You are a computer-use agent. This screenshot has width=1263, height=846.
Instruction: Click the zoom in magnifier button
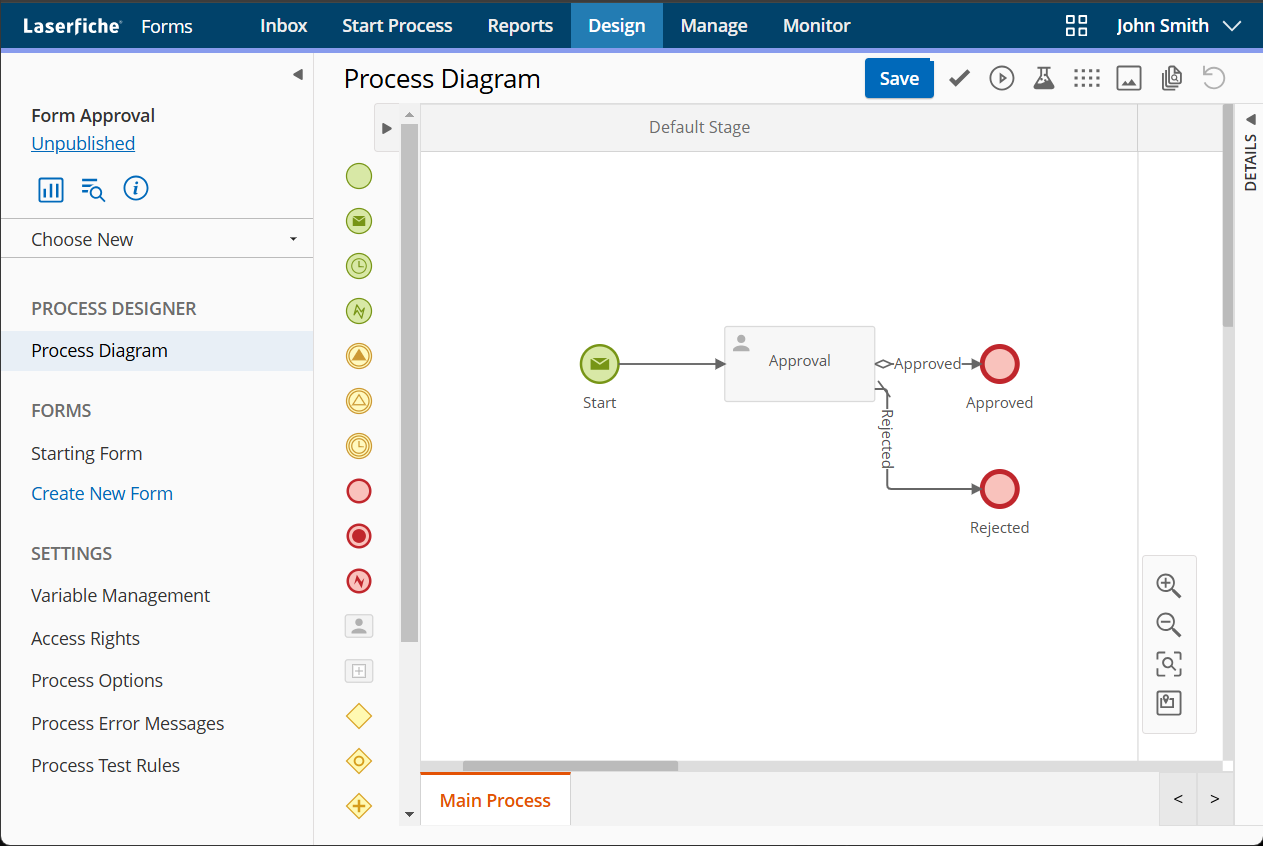coord(1168,586)
